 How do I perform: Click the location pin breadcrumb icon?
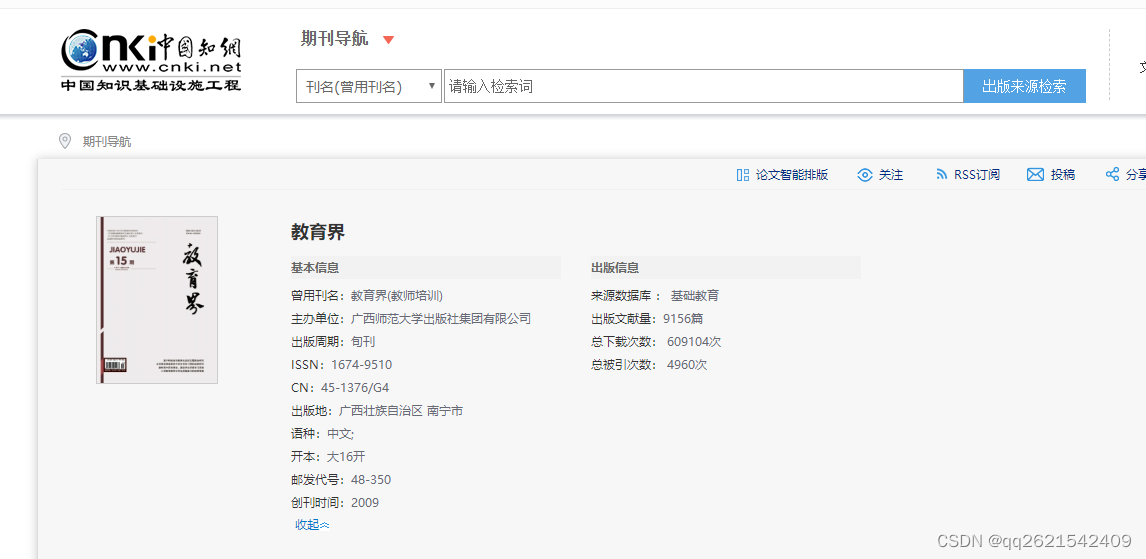tap(65, 141)
